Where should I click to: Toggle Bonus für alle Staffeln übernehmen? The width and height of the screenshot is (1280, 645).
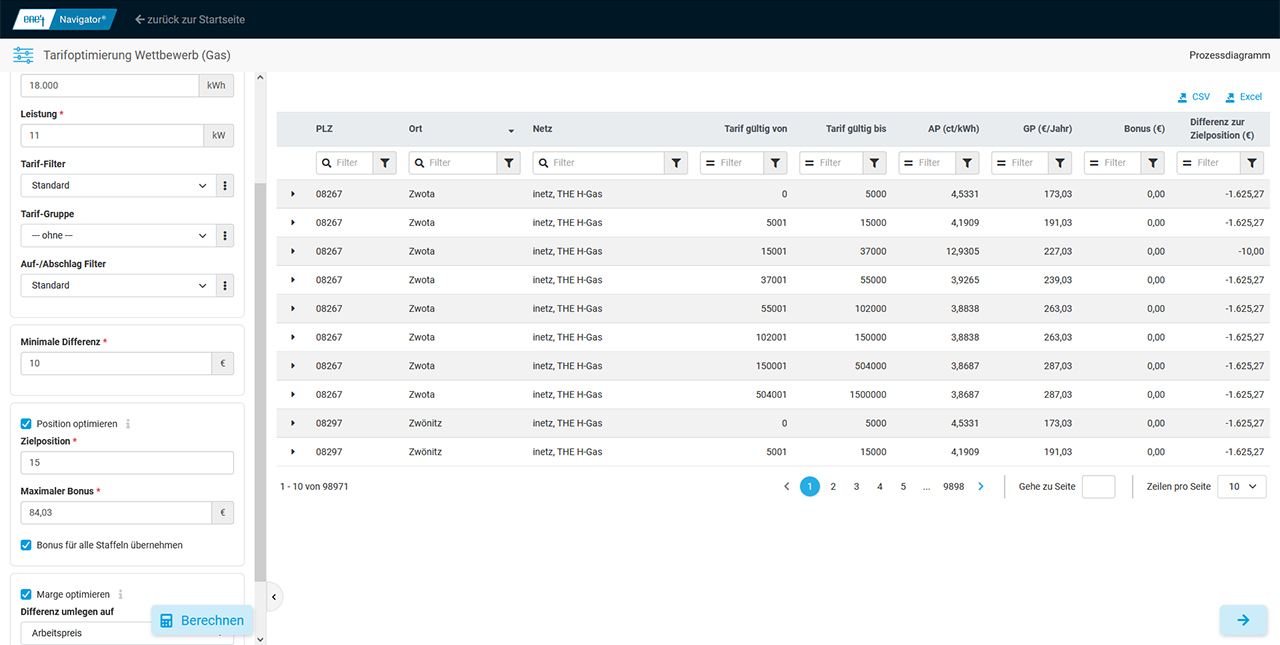27,545
